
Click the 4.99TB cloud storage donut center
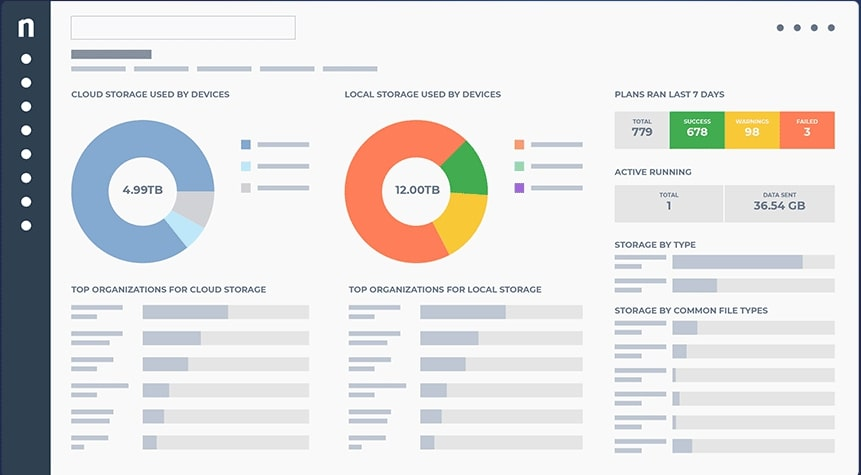click(x=143, y=190)
